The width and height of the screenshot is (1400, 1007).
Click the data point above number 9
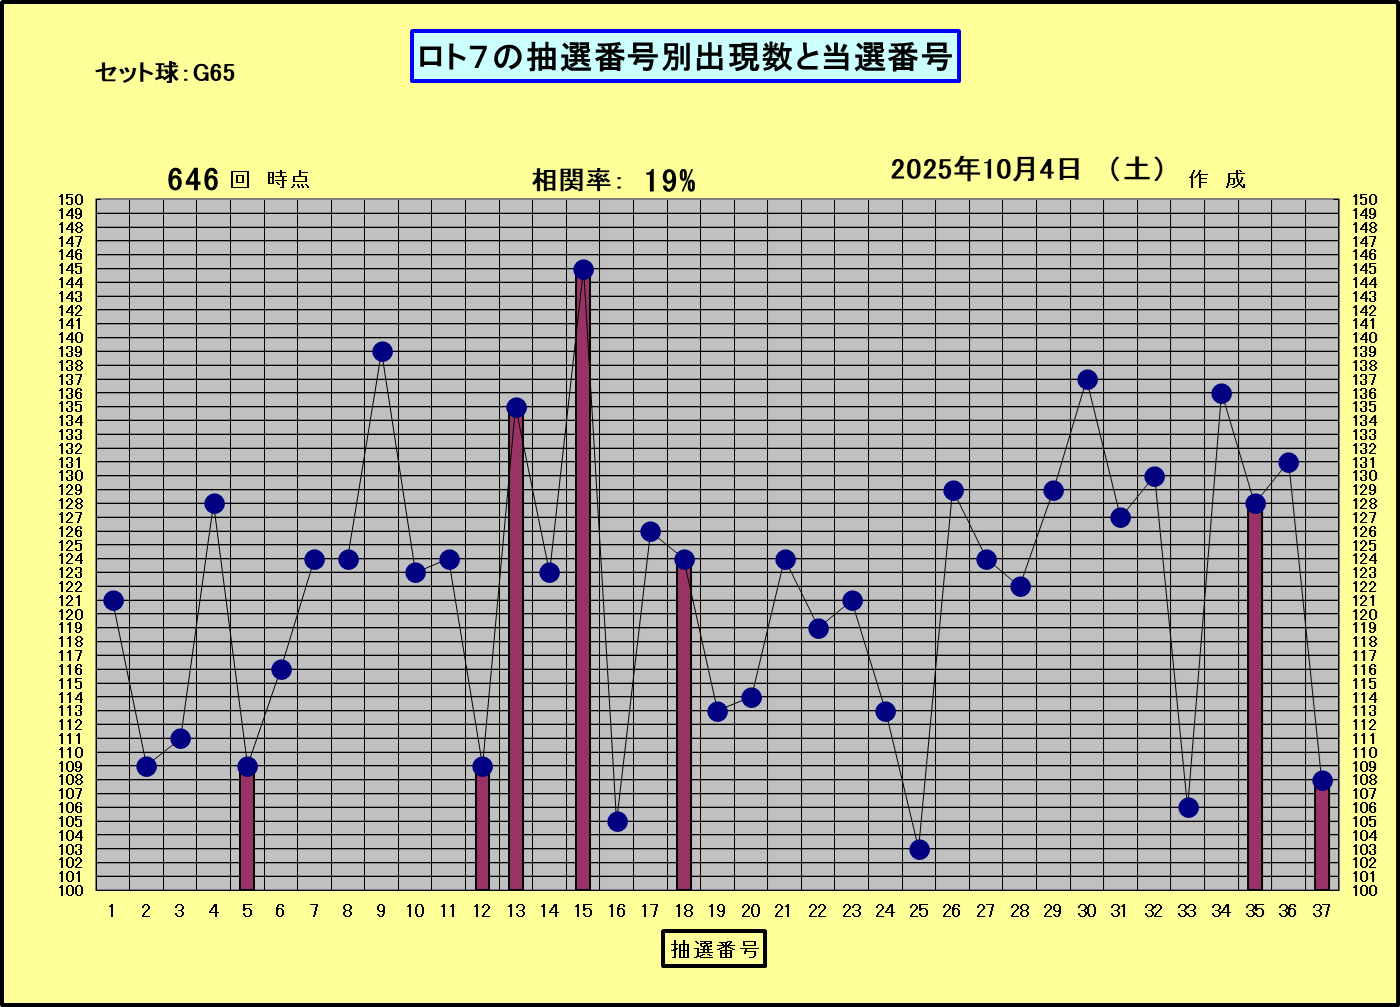tap(382, 352)
